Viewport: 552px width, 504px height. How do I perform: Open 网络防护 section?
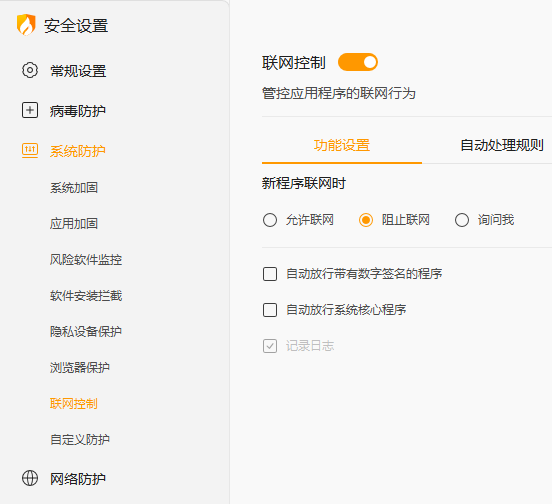pos(78,479)
